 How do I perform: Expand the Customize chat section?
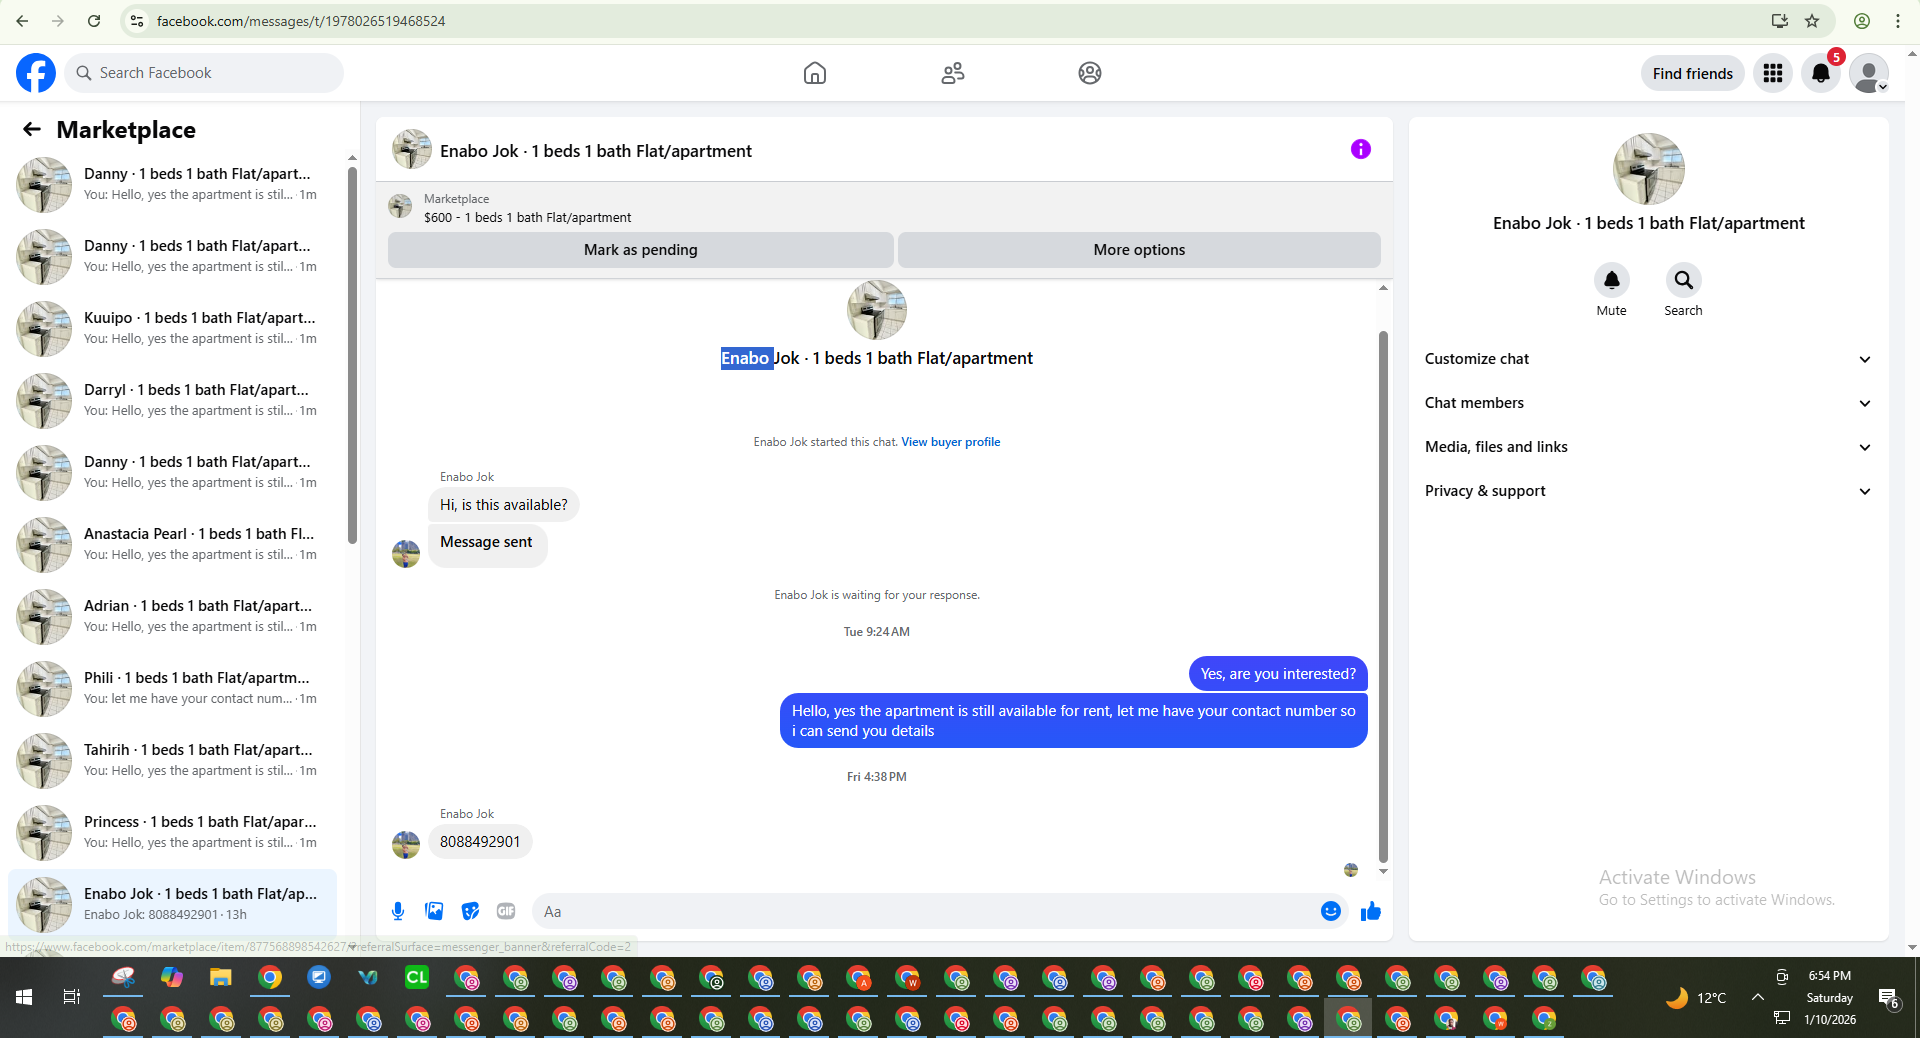click(1648, 359)
